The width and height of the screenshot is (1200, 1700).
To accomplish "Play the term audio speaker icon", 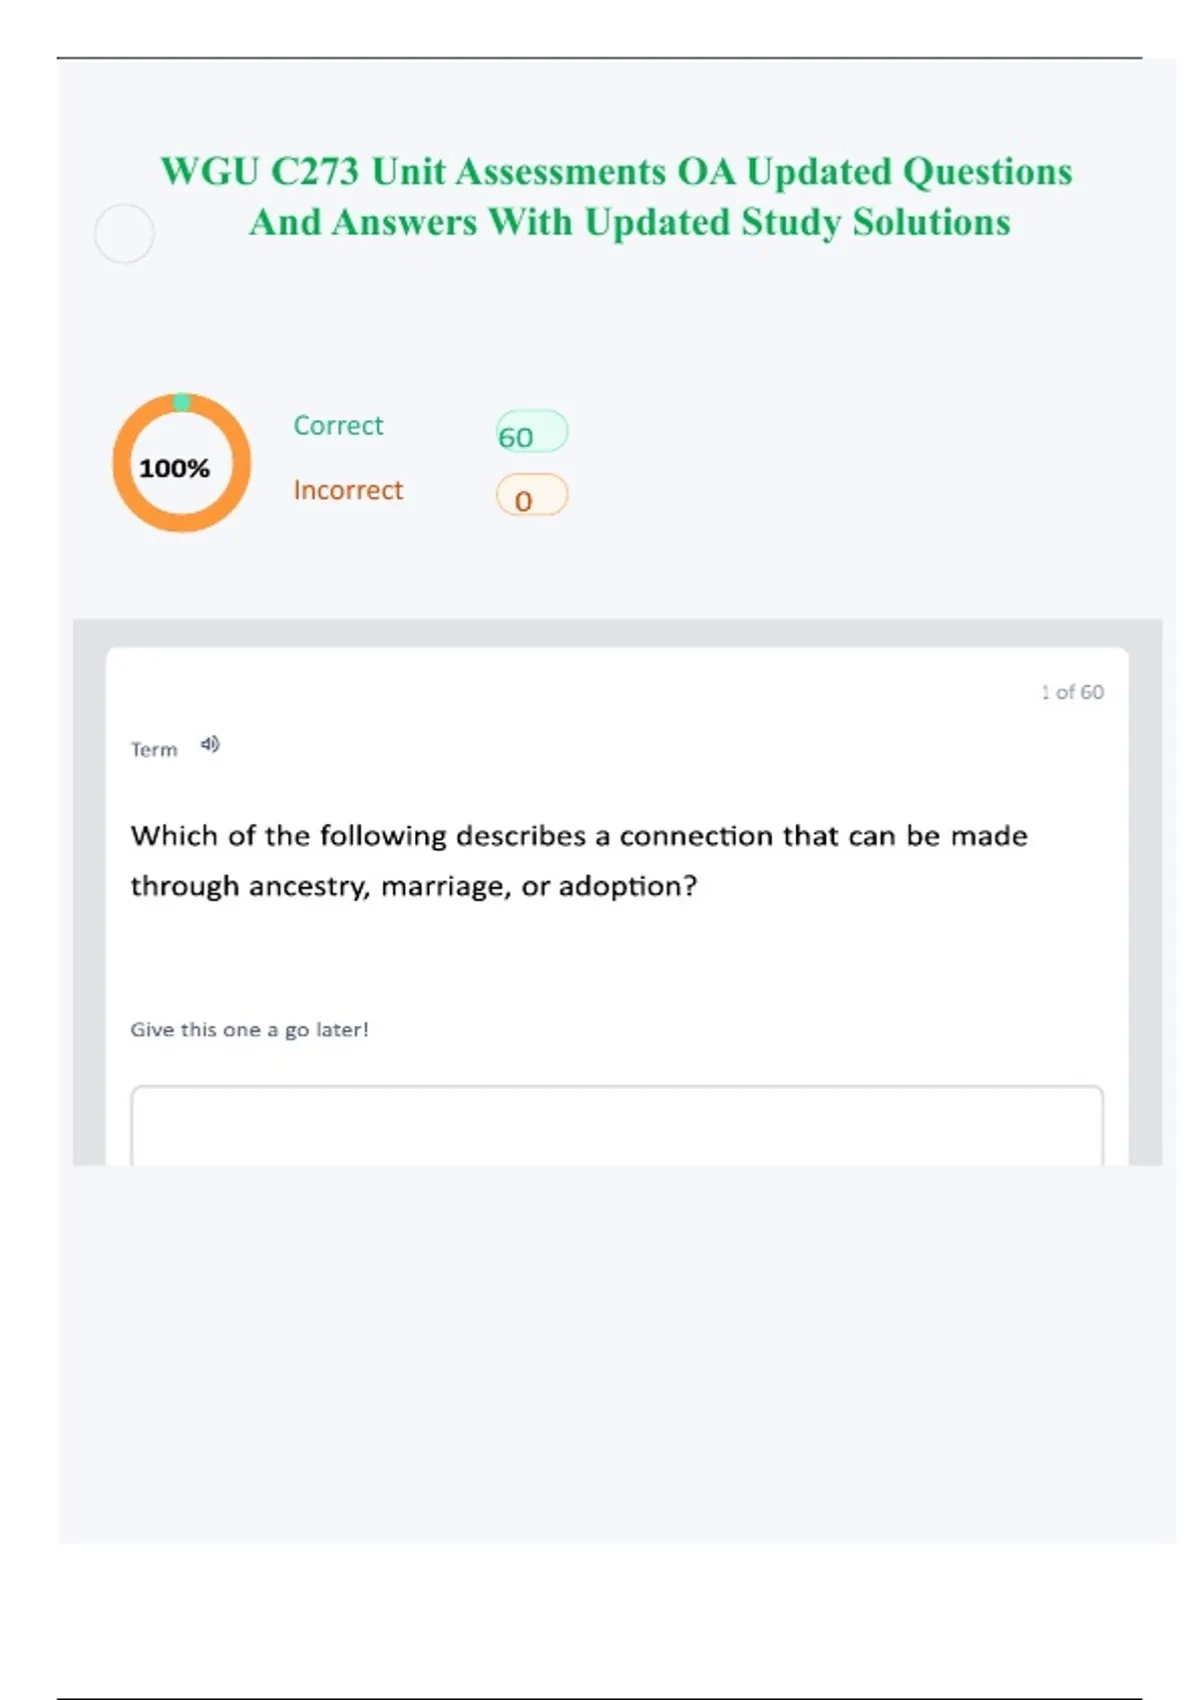I will click(210, 745).
